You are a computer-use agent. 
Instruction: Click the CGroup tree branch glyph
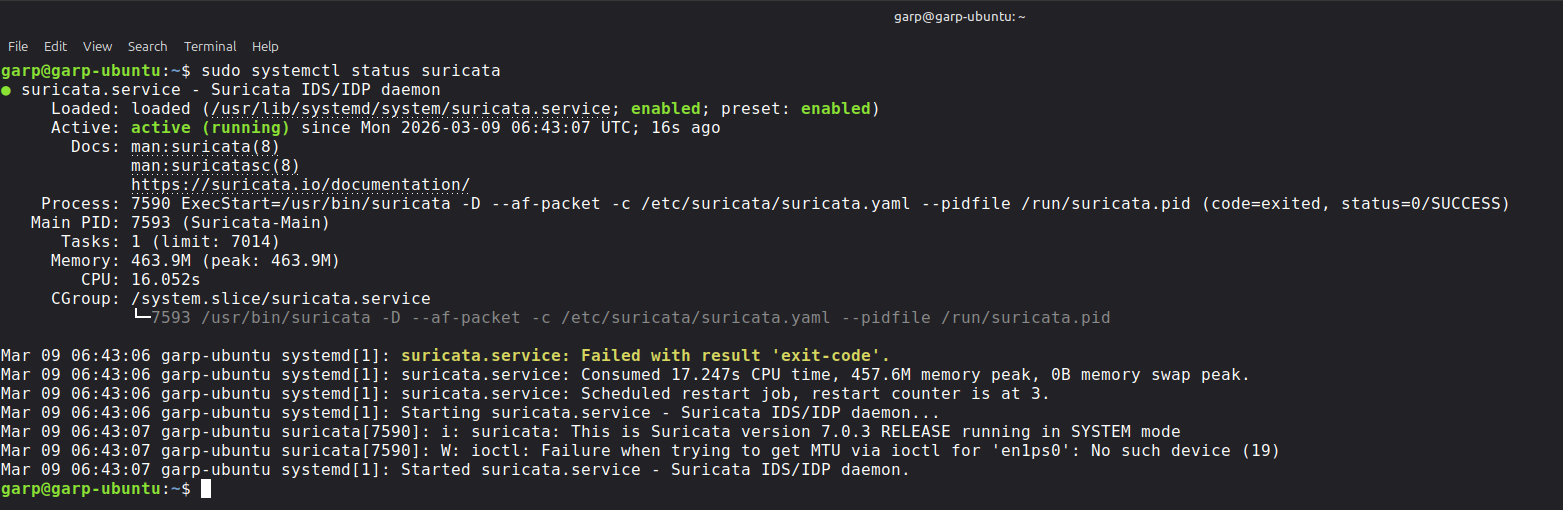(x=140, y=317)
